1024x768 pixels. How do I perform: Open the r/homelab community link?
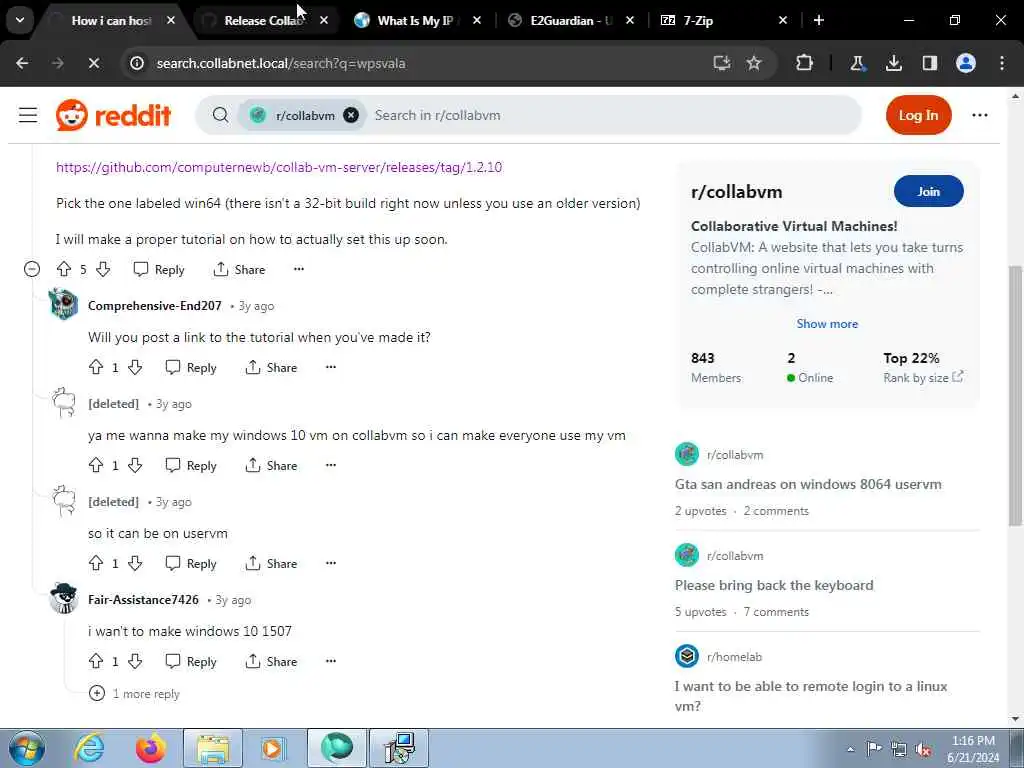(x=734, y=657)
